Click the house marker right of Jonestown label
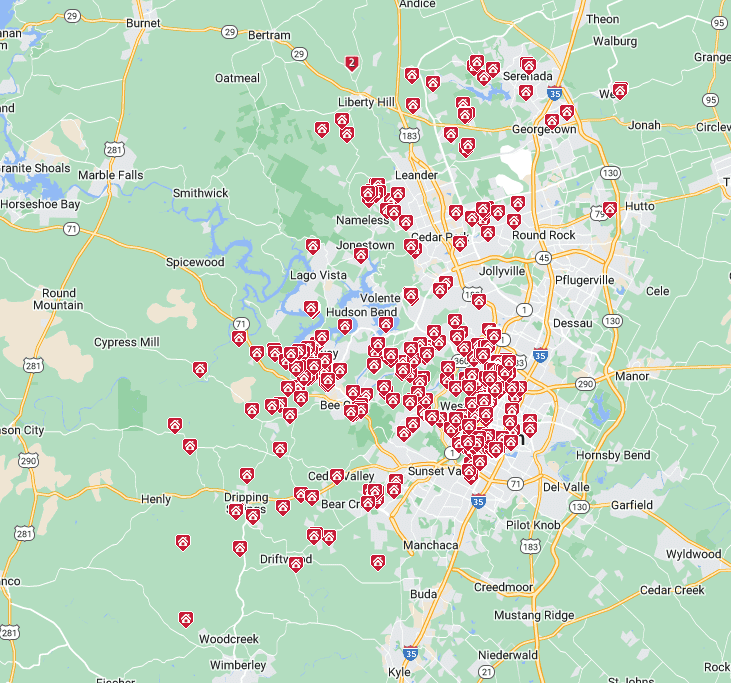The width and height of the screenshot is (731, 683). point(411,245)
